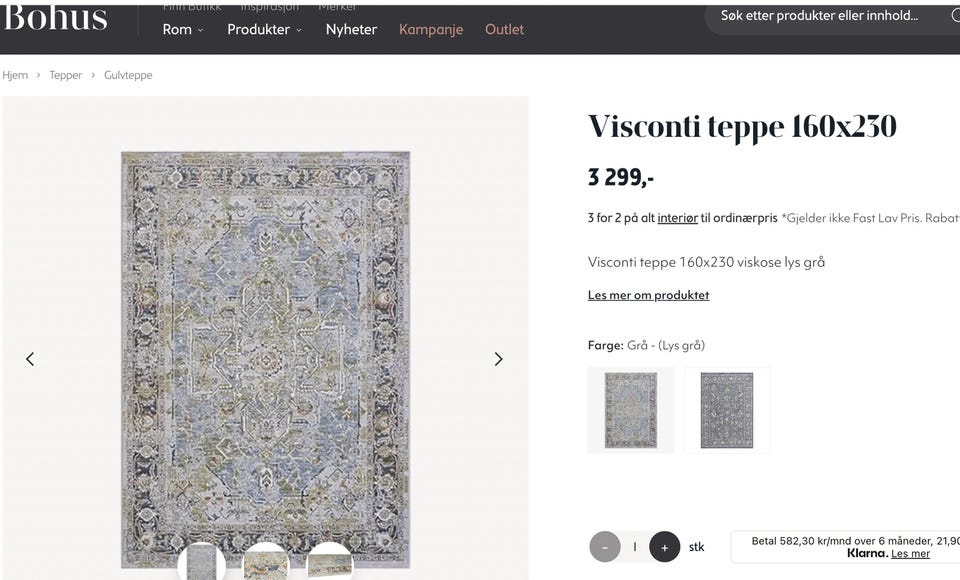Expand the Produkter dropdown menu

(264, 29)
